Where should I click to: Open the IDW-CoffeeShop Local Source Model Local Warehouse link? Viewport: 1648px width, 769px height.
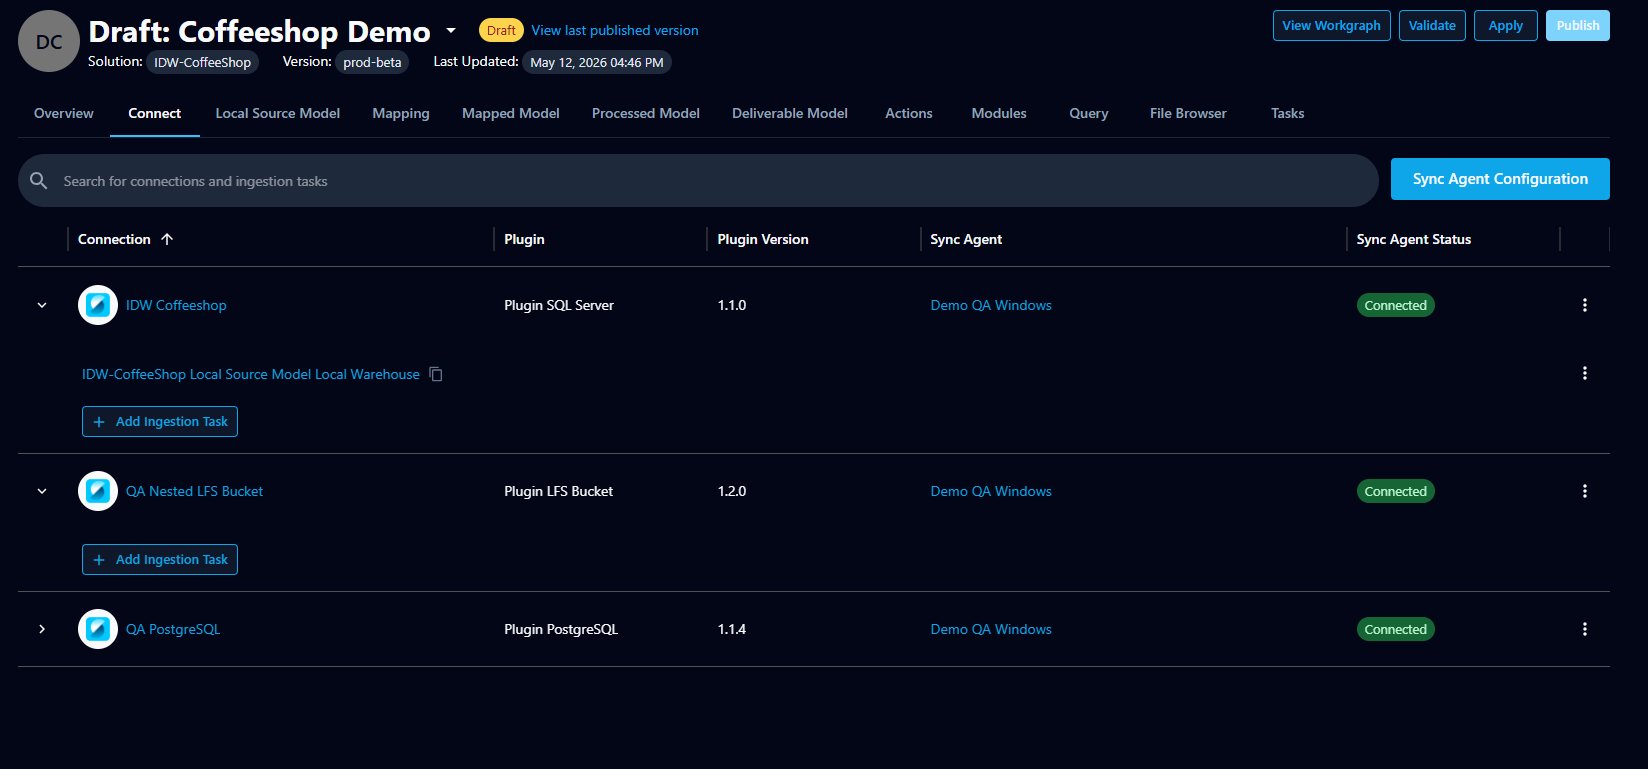(x=251, y=374)
